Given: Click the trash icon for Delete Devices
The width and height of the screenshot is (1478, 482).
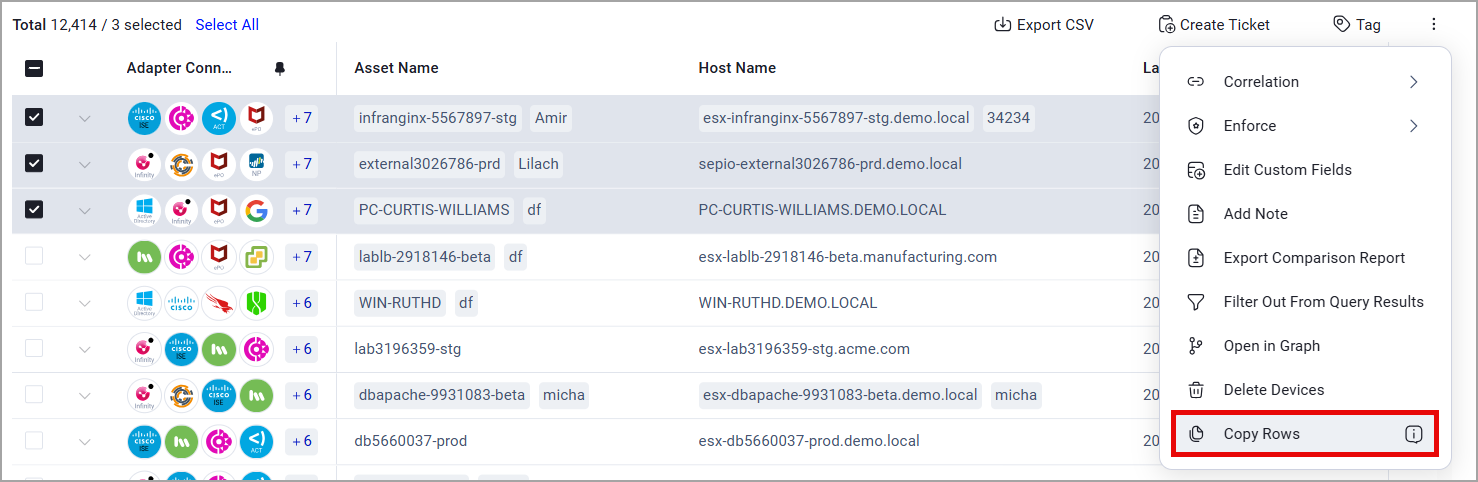Looking at the screenshot, I should [1195, 390].
